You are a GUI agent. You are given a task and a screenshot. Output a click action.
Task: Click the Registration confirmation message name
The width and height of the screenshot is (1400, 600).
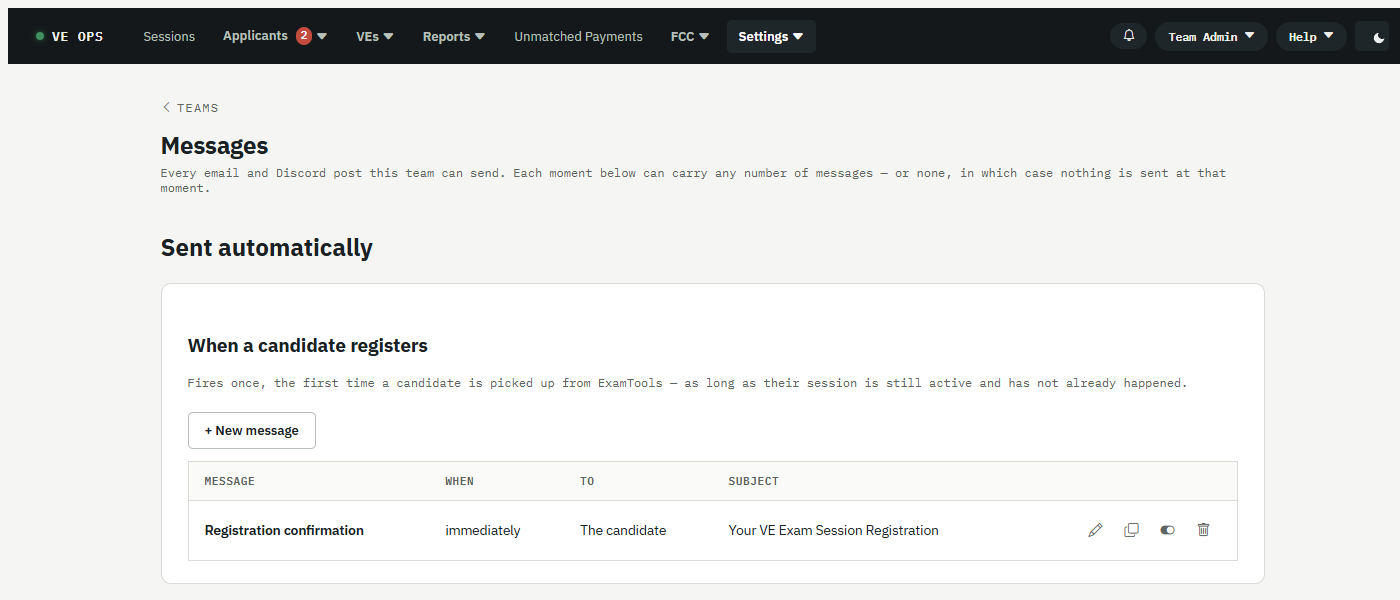tap(284, 530)
